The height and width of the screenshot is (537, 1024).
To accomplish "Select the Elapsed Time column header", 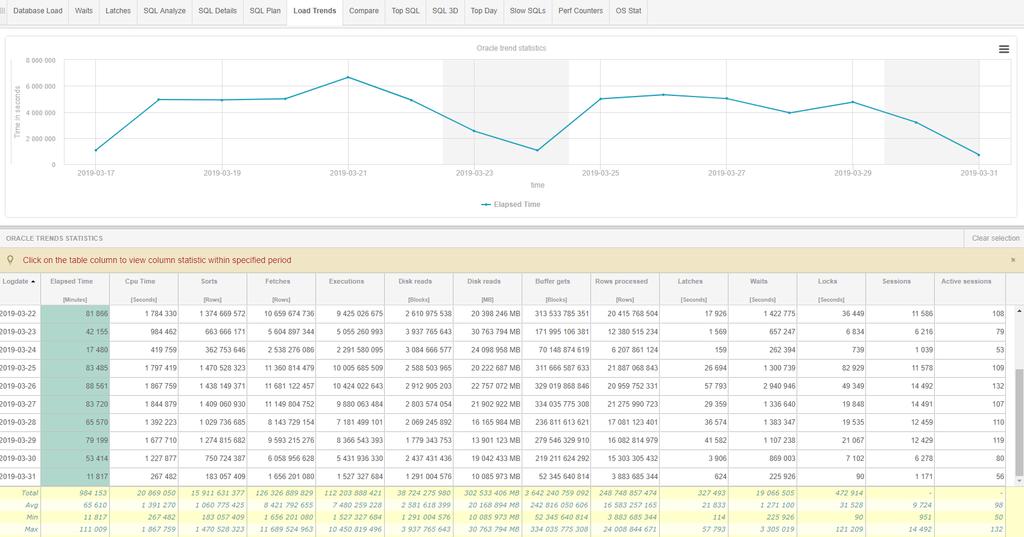I will point(75,289).
